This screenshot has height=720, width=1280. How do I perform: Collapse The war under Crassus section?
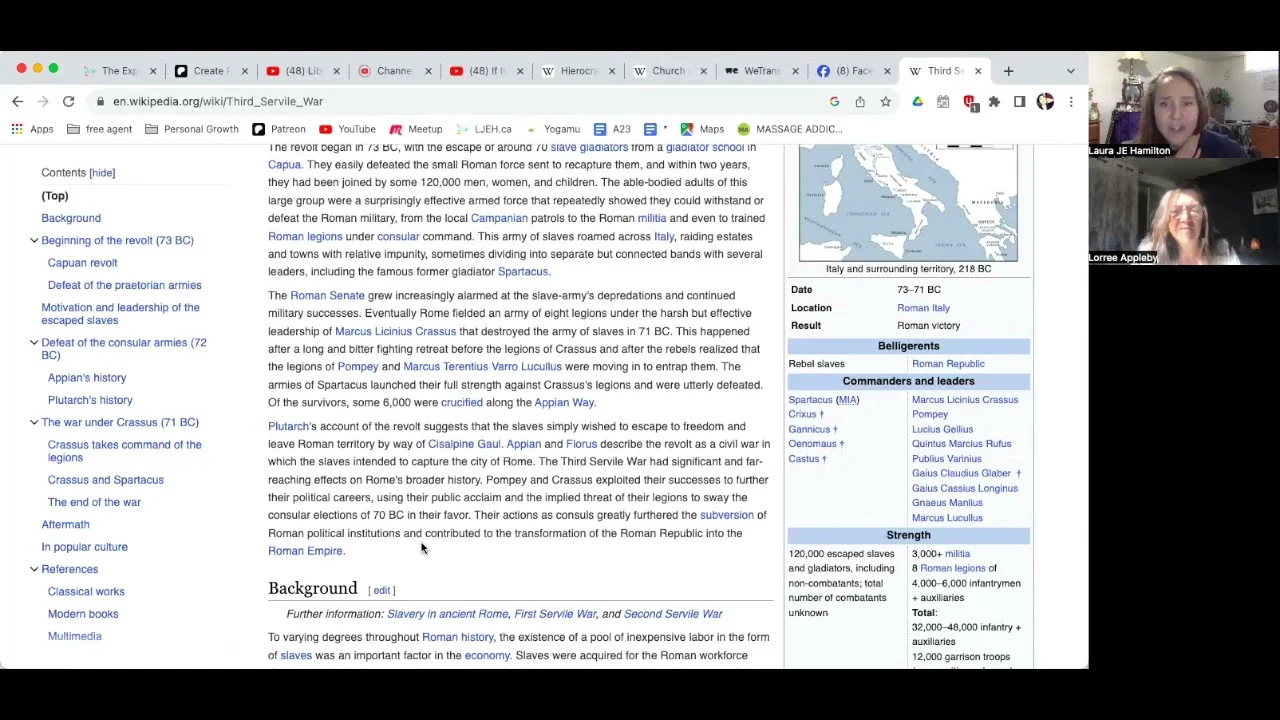click(x=34, y=422)
